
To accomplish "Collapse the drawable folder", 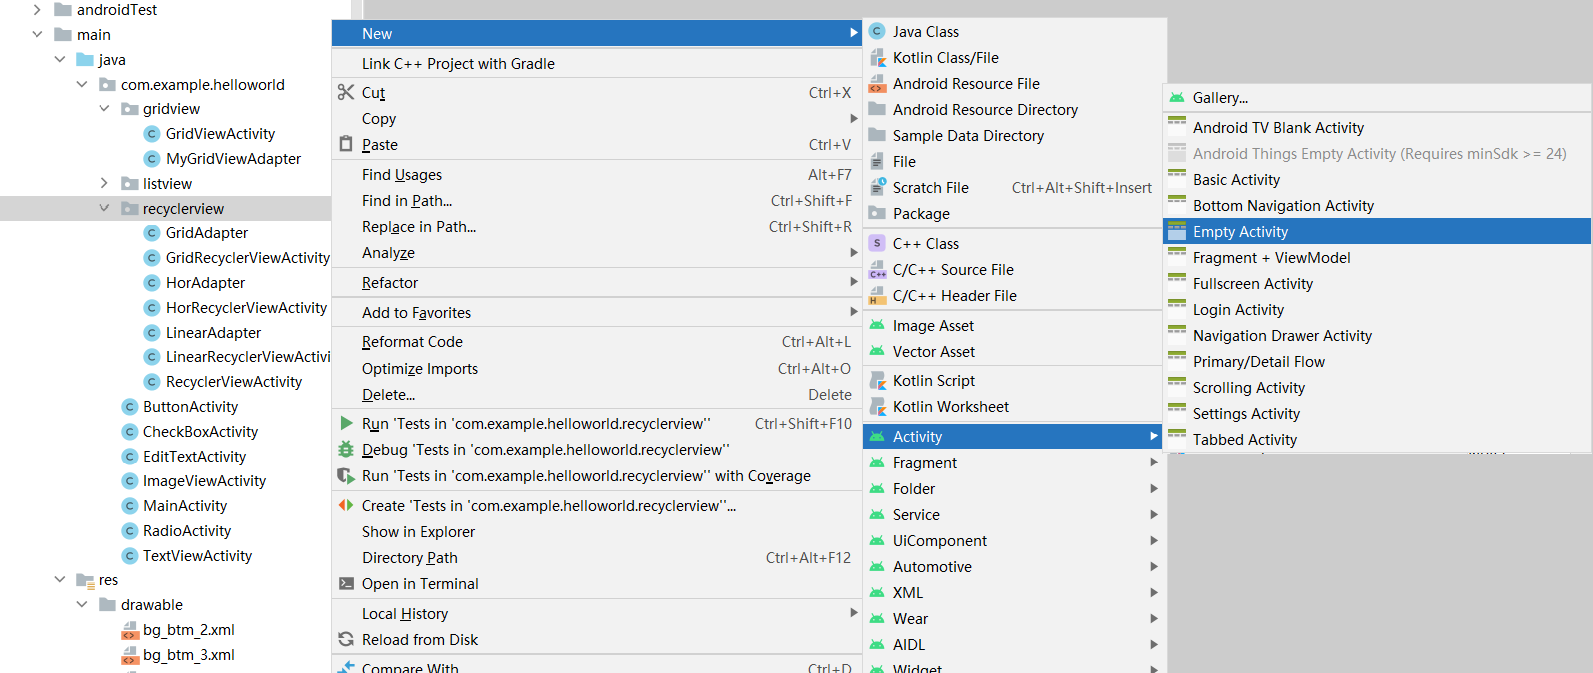I will (x=82, y=604).
